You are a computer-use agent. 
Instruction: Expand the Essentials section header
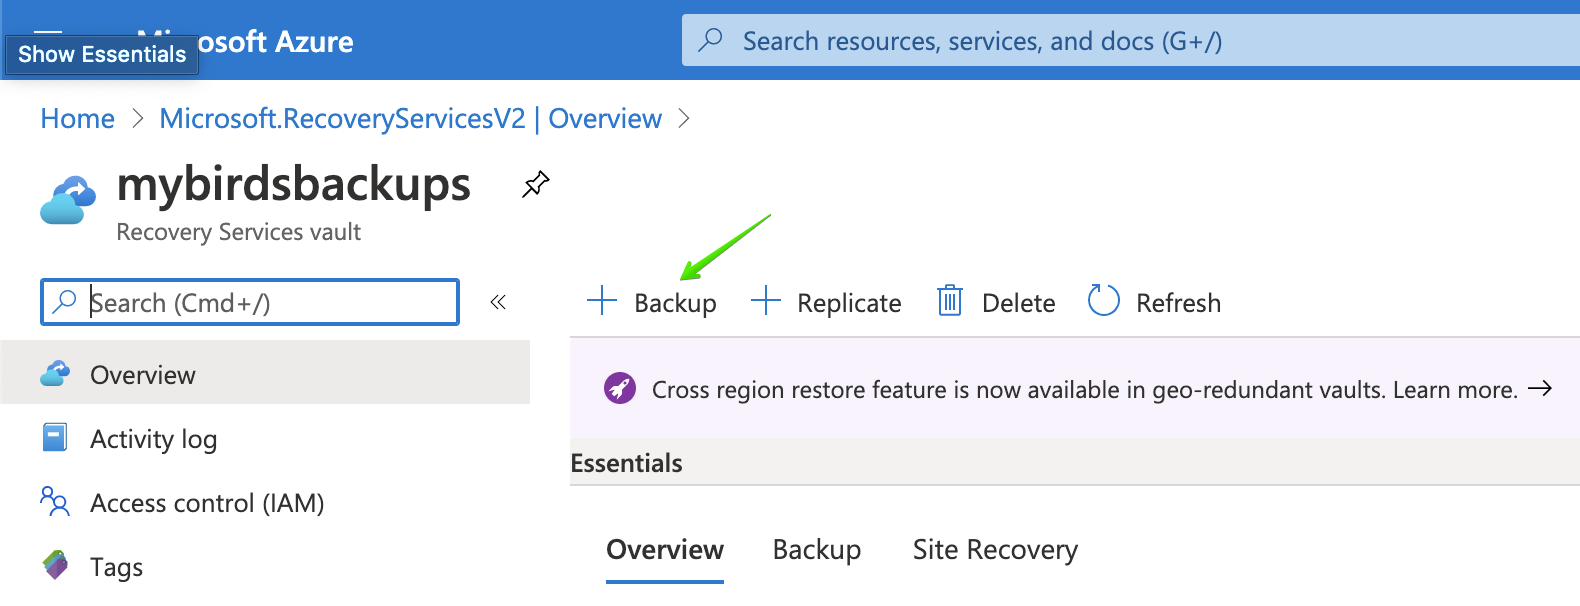click(626, 463)
